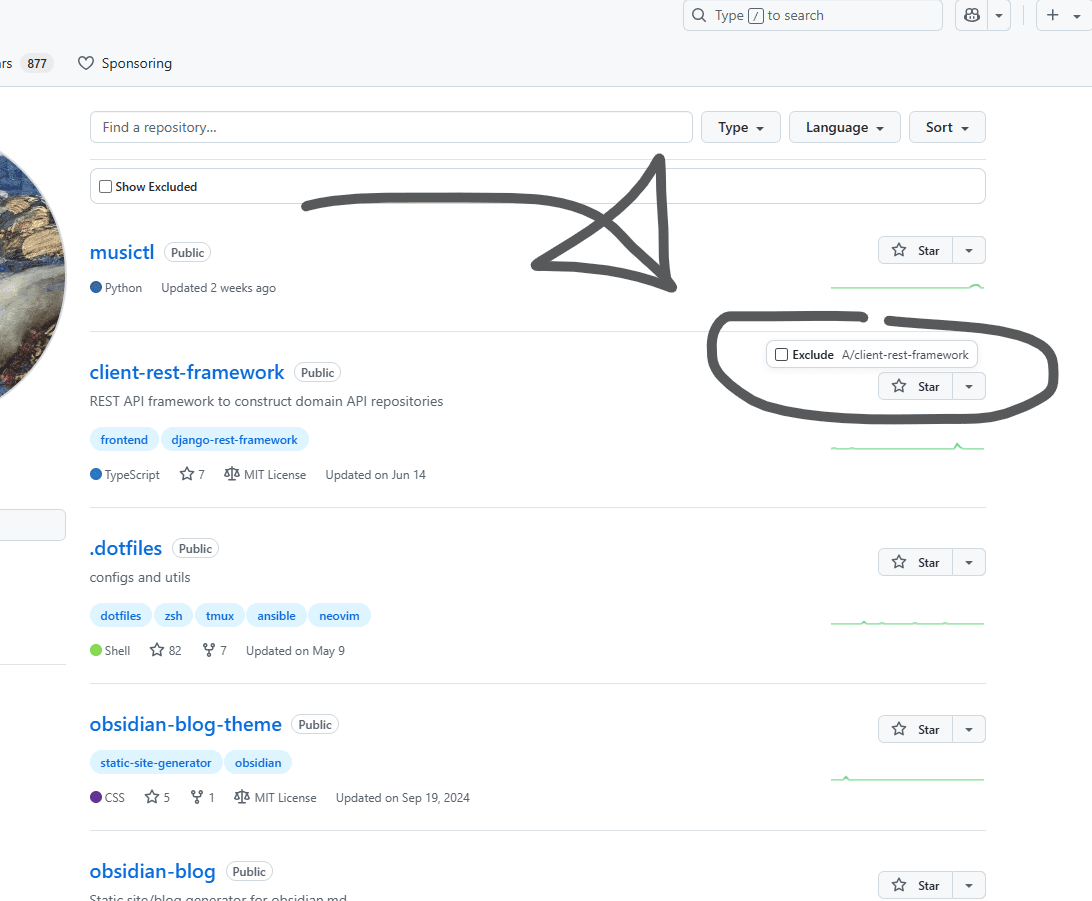Expand star lists dropdown for client-rest-framework
This screenshot has width=1092, height=901.
pos(969,386)
